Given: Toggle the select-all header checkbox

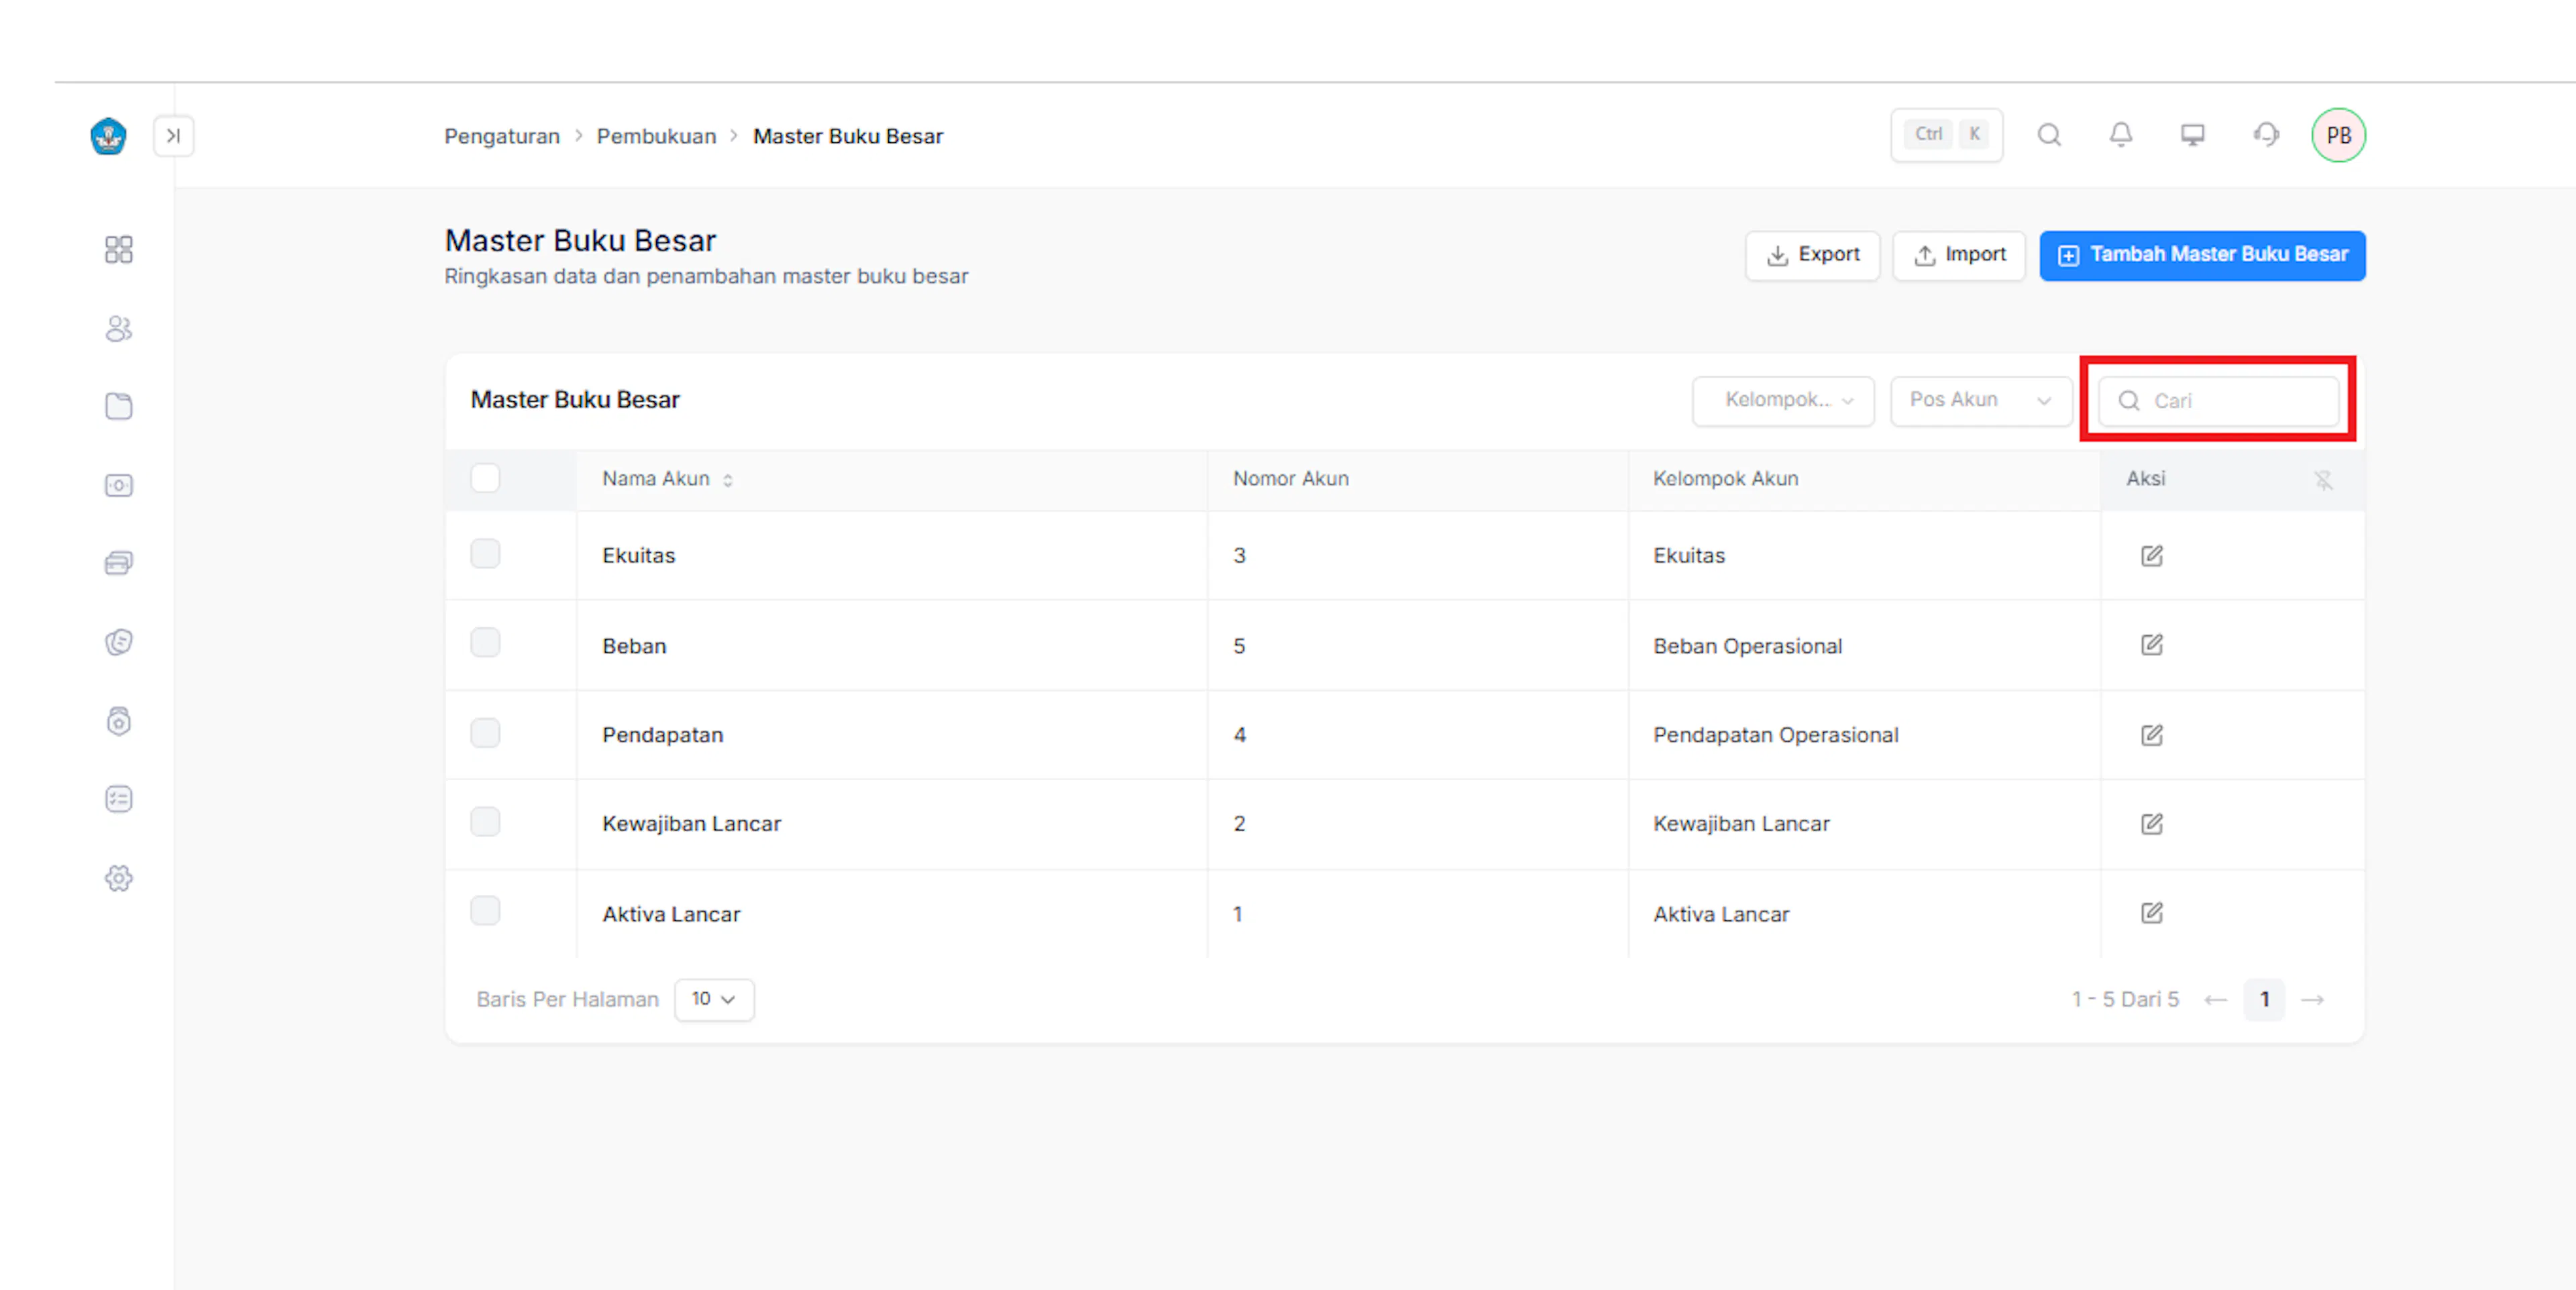Looking at the screenshot, I should (485, 478).
